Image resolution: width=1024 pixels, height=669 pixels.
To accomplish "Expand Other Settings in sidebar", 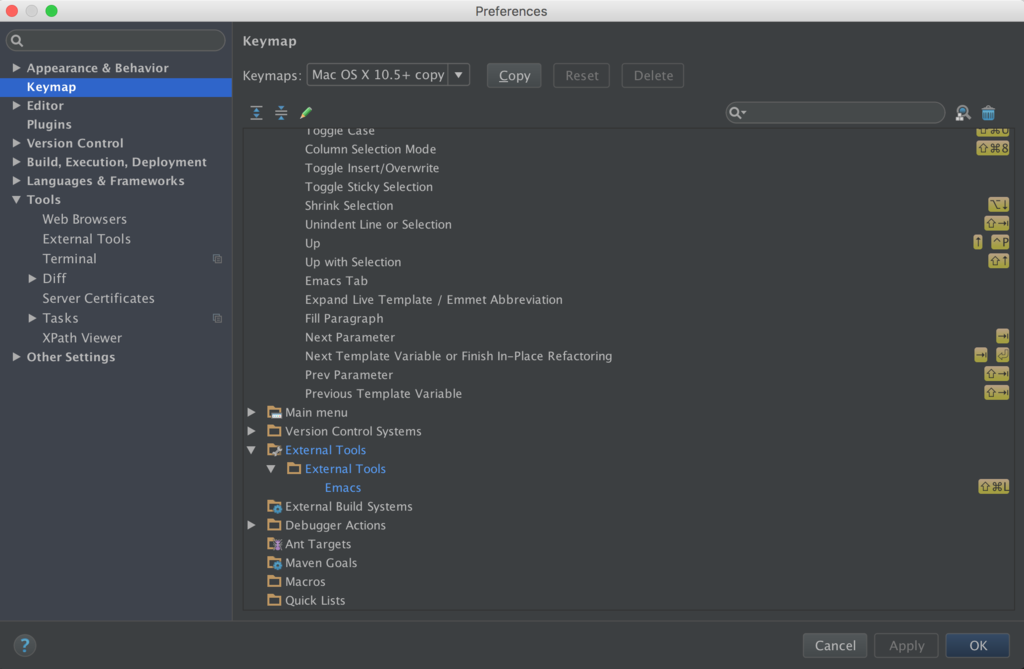I will point(16,357).
